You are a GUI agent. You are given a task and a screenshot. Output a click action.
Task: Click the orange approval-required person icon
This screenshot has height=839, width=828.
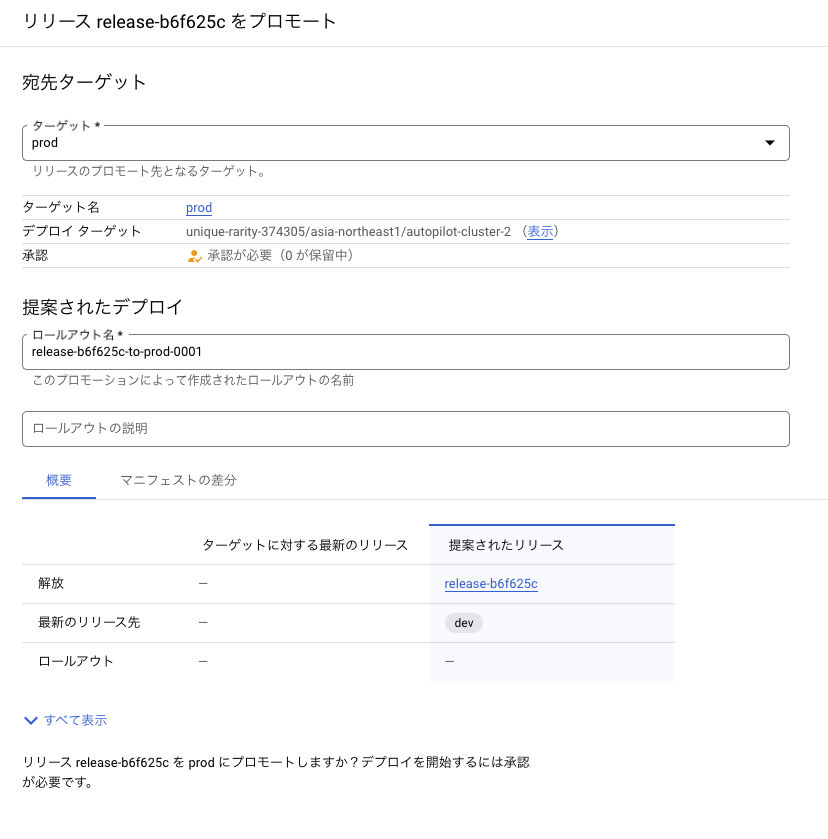tap(194, 256)
